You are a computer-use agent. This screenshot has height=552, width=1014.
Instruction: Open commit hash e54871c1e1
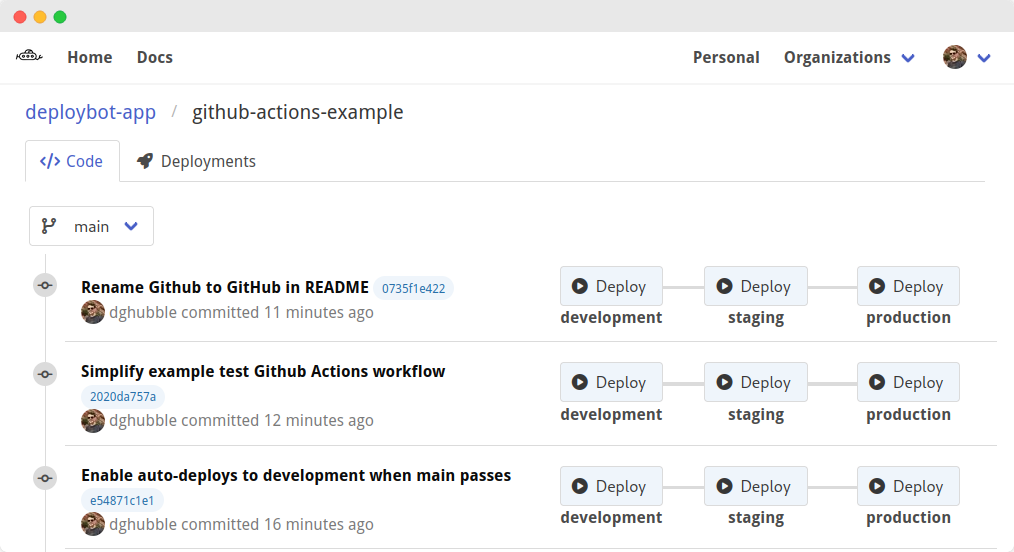click(122, 500)
